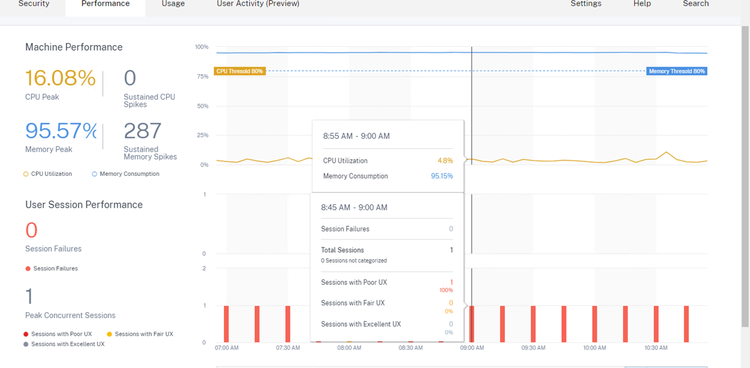Open the Help menu
750x368 pixels.
642,4
